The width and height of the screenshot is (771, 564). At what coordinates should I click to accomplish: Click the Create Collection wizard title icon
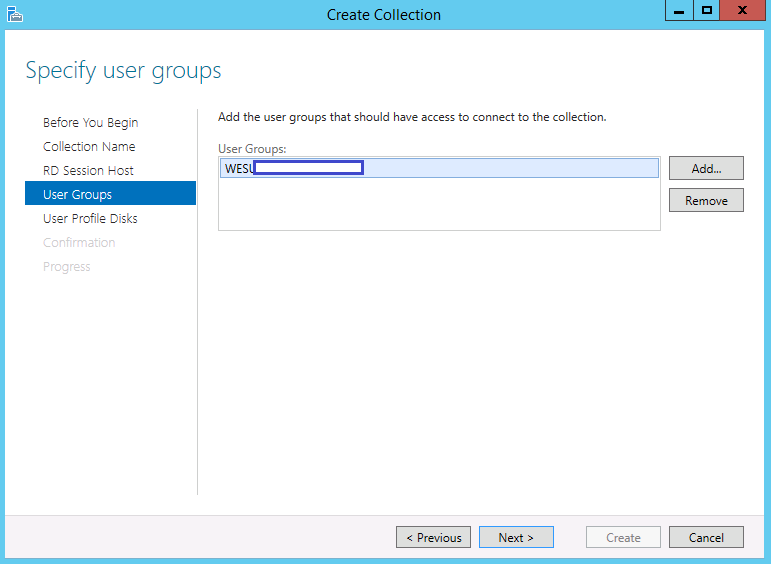pyautogui.click(x=15, y=14)
